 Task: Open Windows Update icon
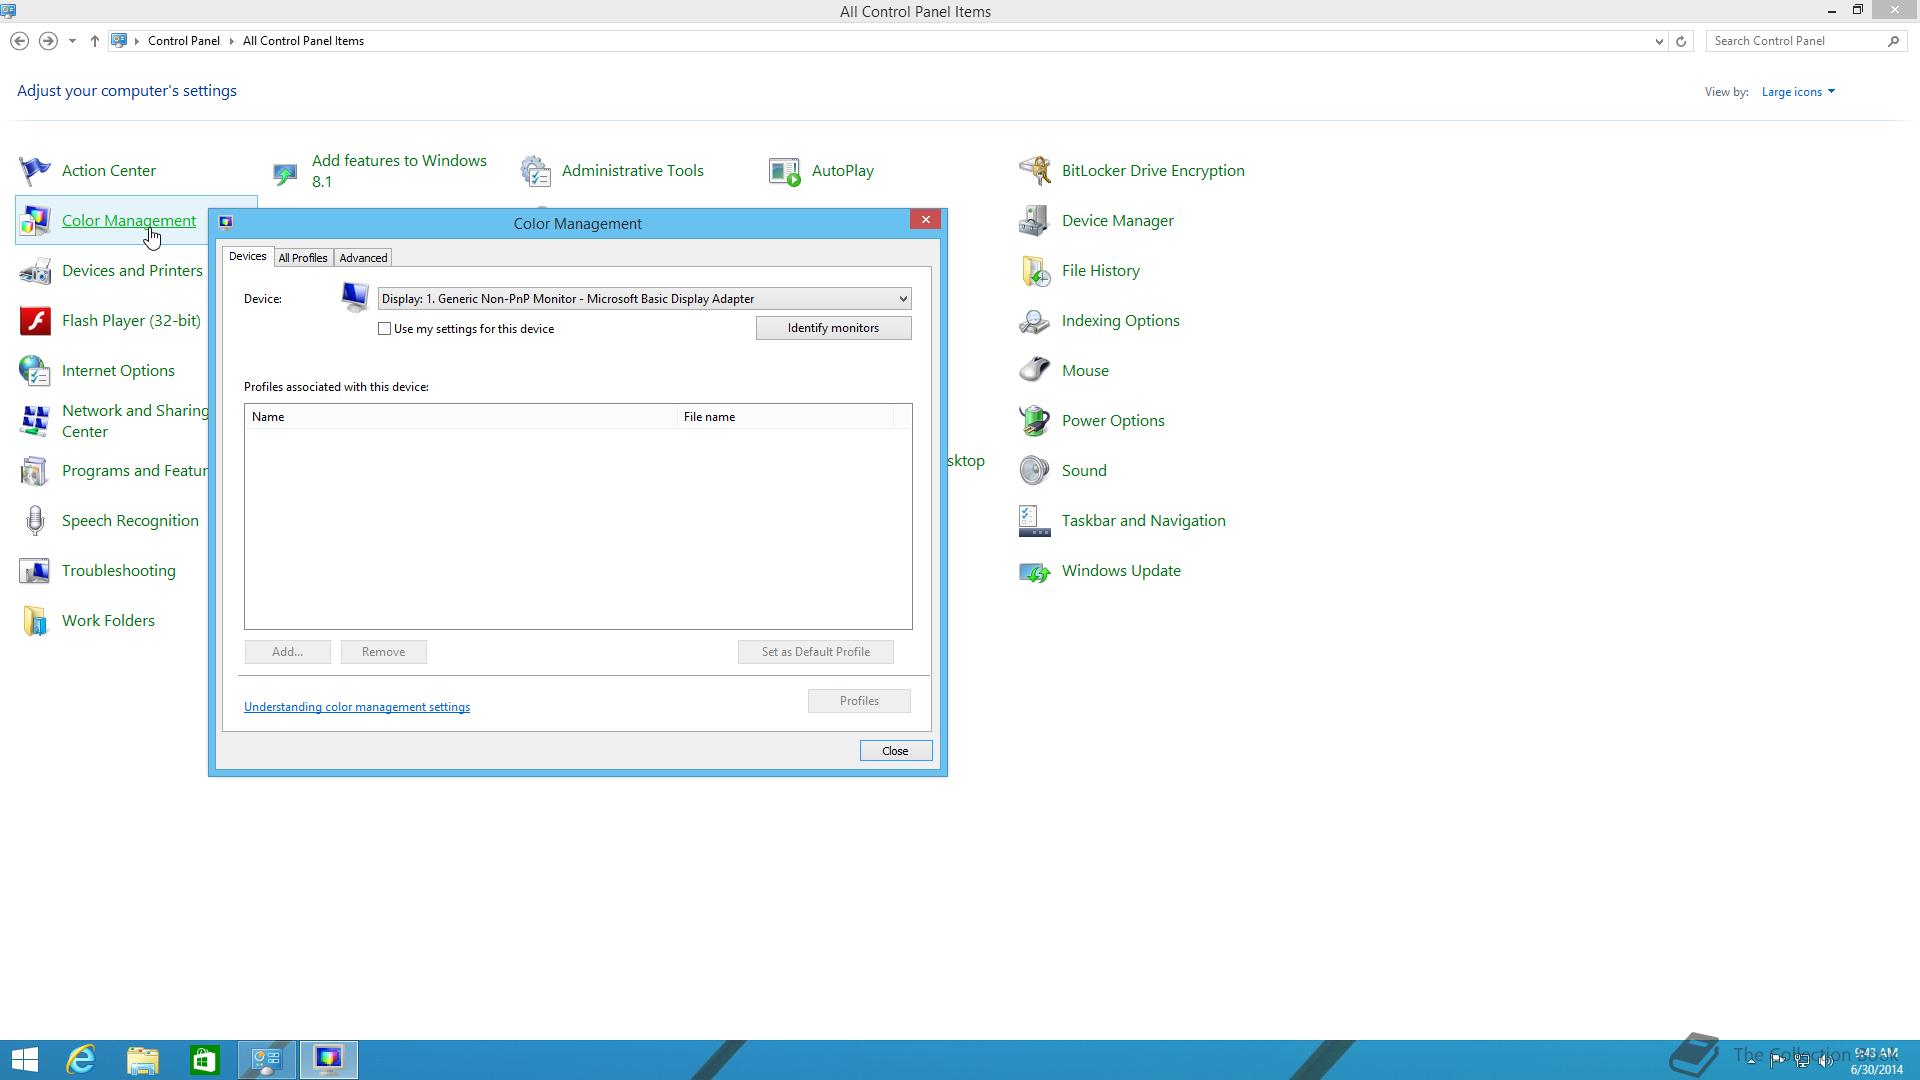[1035, 571]
